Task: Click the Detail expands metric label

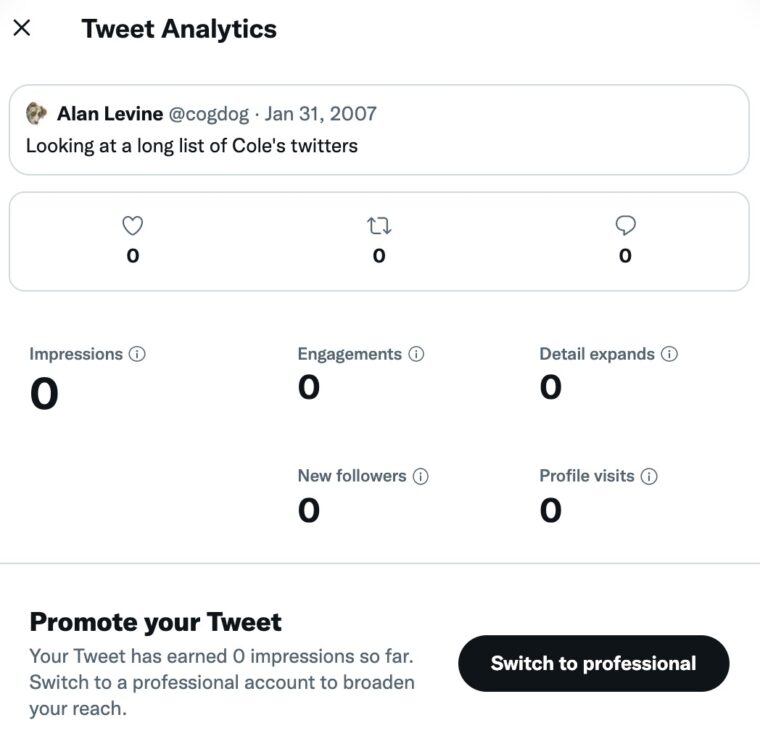Action: tap(597, 354)
